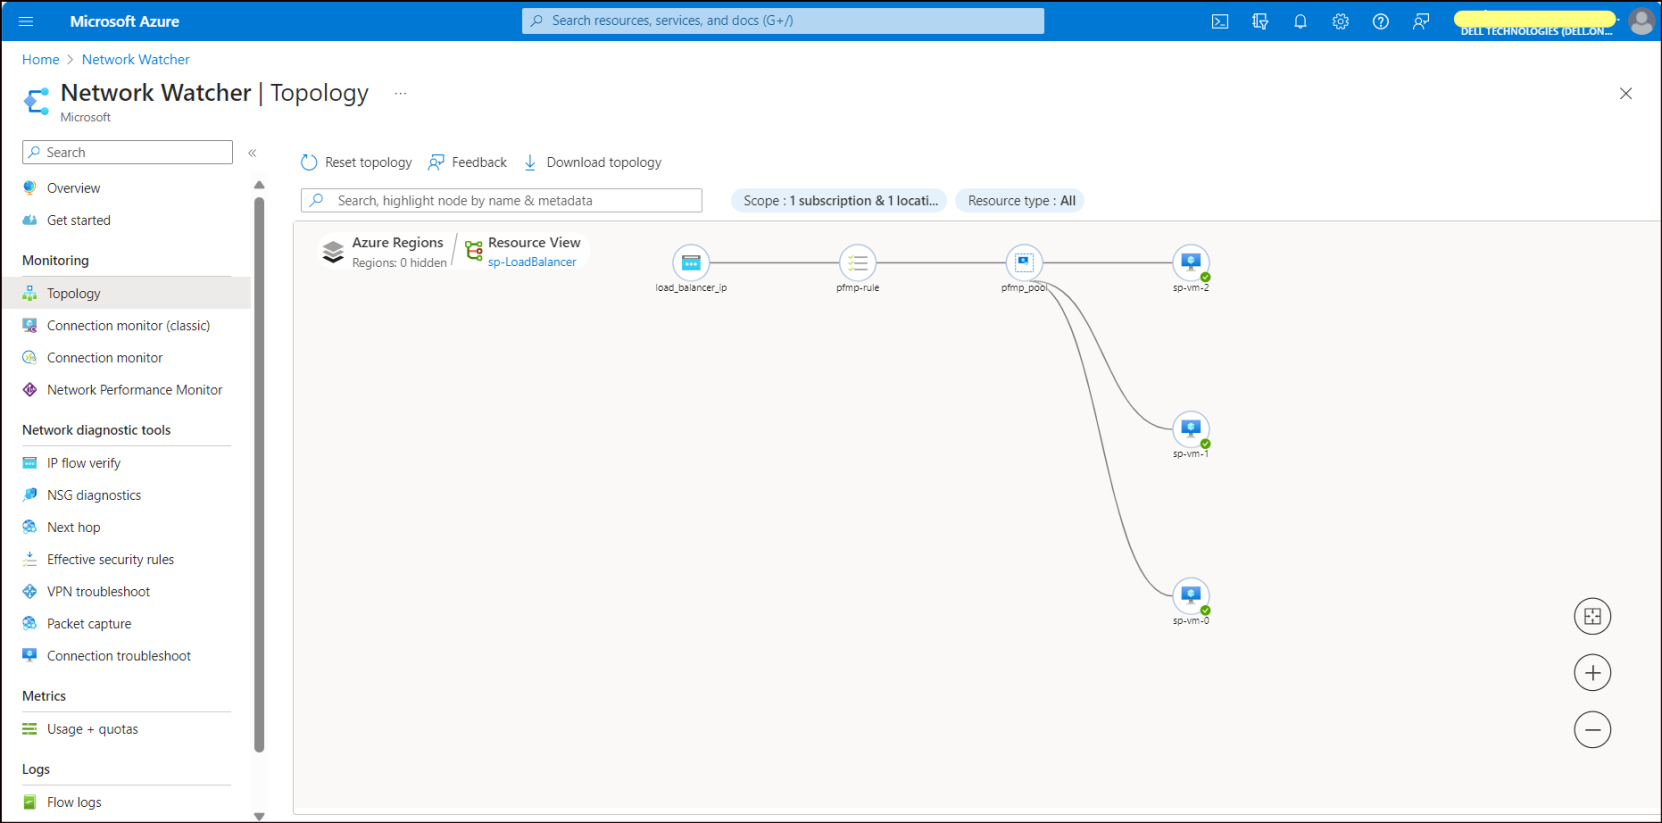The width and height of the screenshot is (1662, 823).
Task: Select the sp-vm-2 virtual machine node
Action: 1190,263
